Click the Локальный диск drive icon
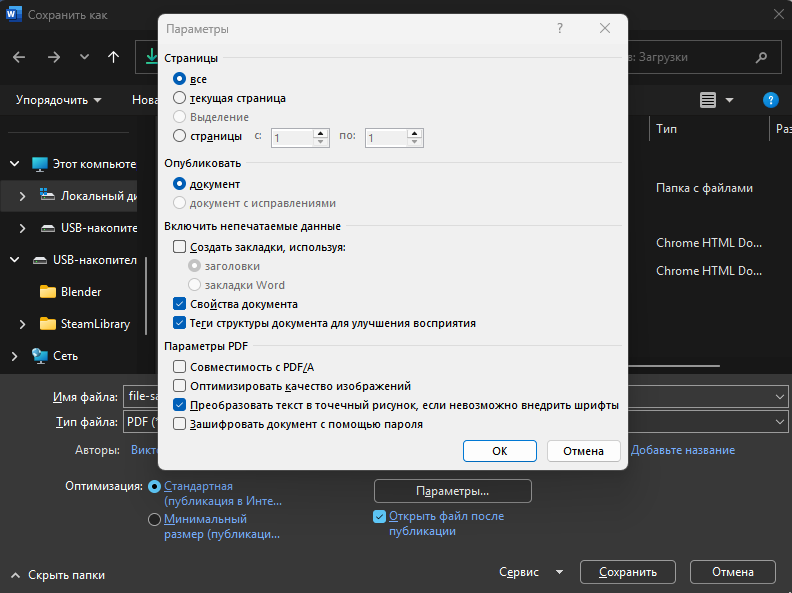The image size is (792, 593). (47, 195)
